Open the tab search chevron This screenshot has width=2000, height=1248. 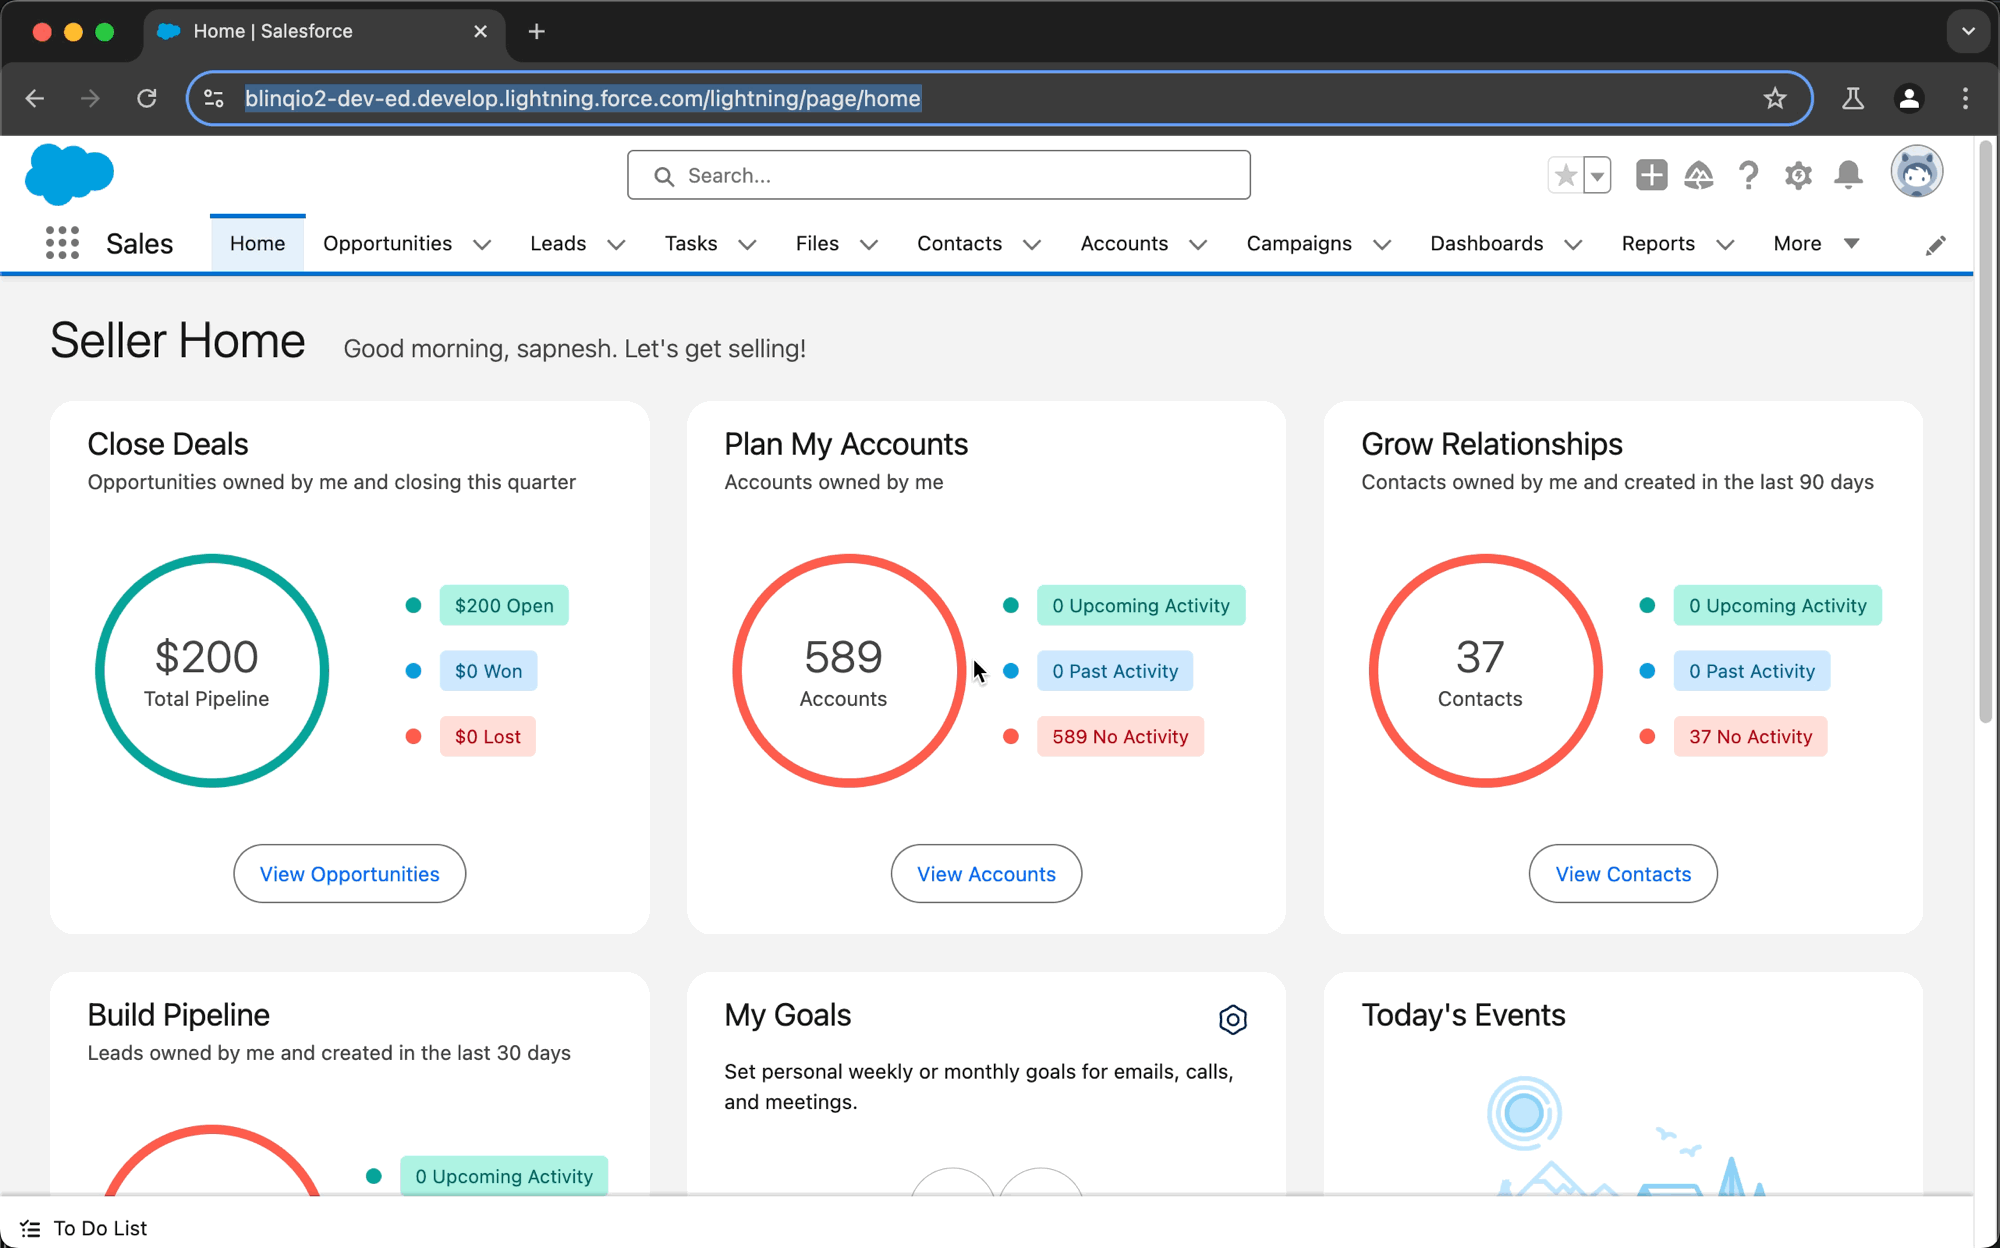[x=1967, y=31]
